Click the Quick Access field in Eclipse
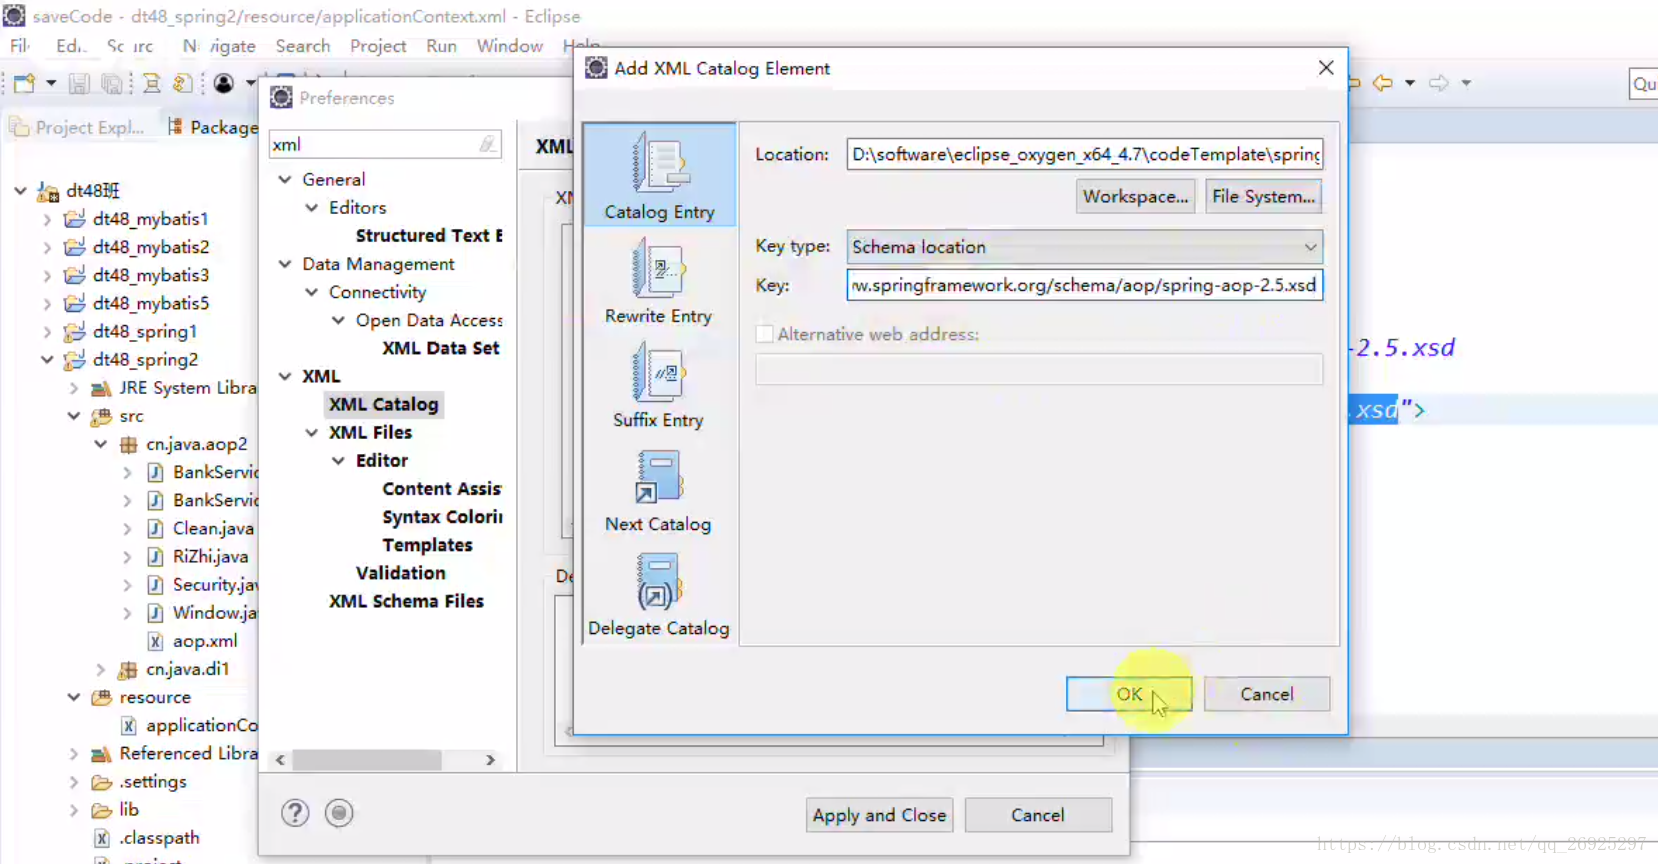 [x=1643, y=84]
